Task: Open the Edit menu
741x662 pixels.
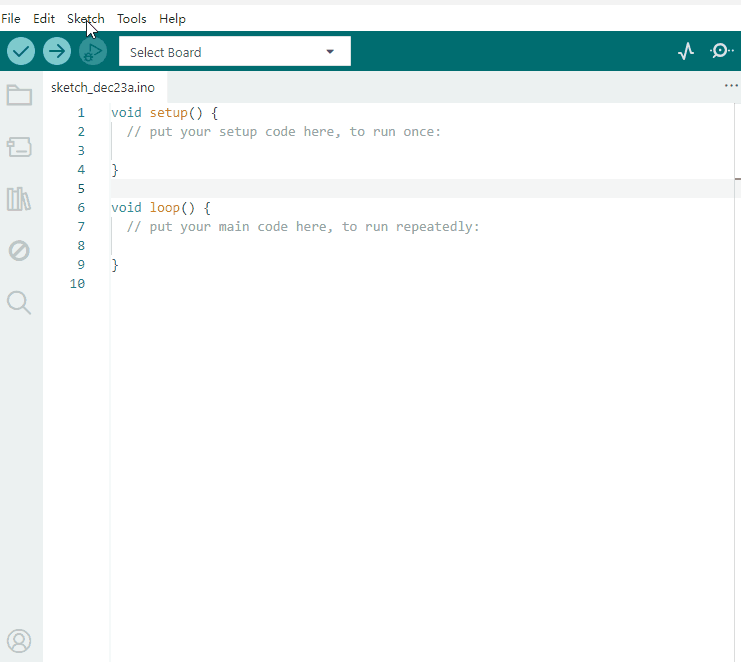Action: point(44,19)
